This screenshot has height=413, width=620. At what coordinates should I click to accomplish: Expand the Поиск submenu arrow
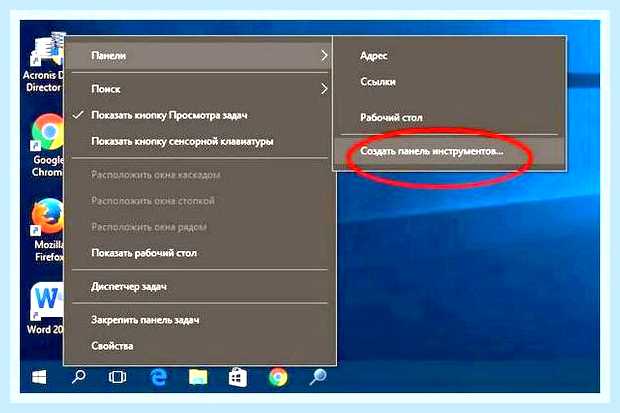(x=324, y=89)
